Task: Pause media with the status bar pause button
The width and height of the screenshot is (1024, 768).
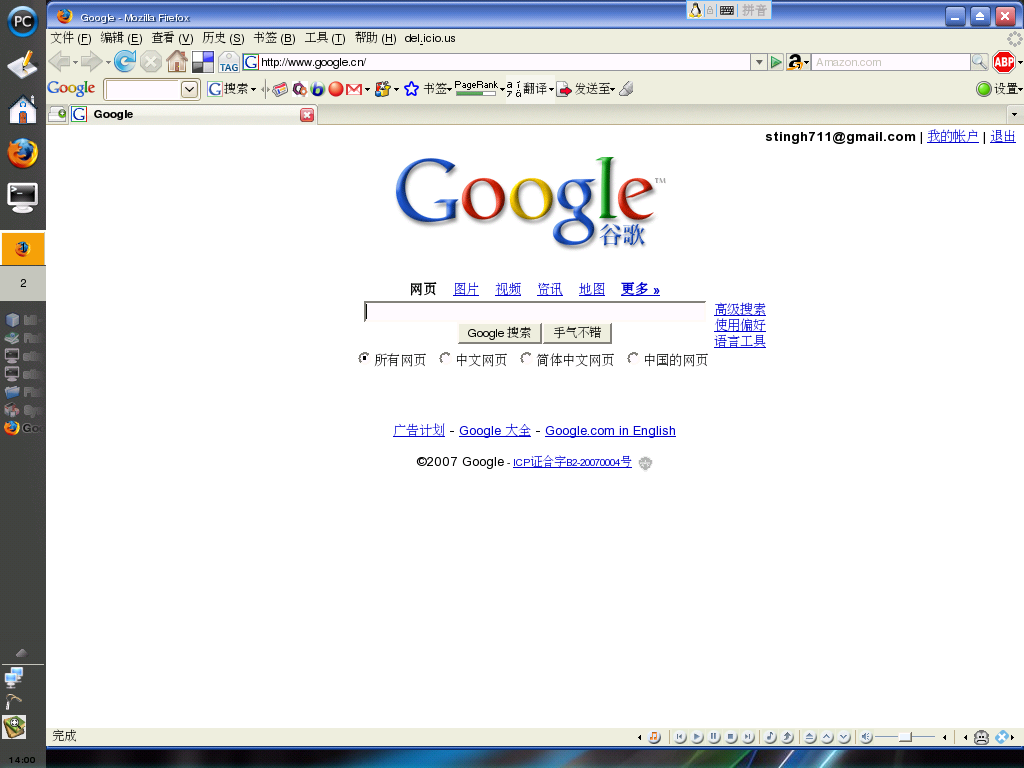Action: [x=714, y=737]
